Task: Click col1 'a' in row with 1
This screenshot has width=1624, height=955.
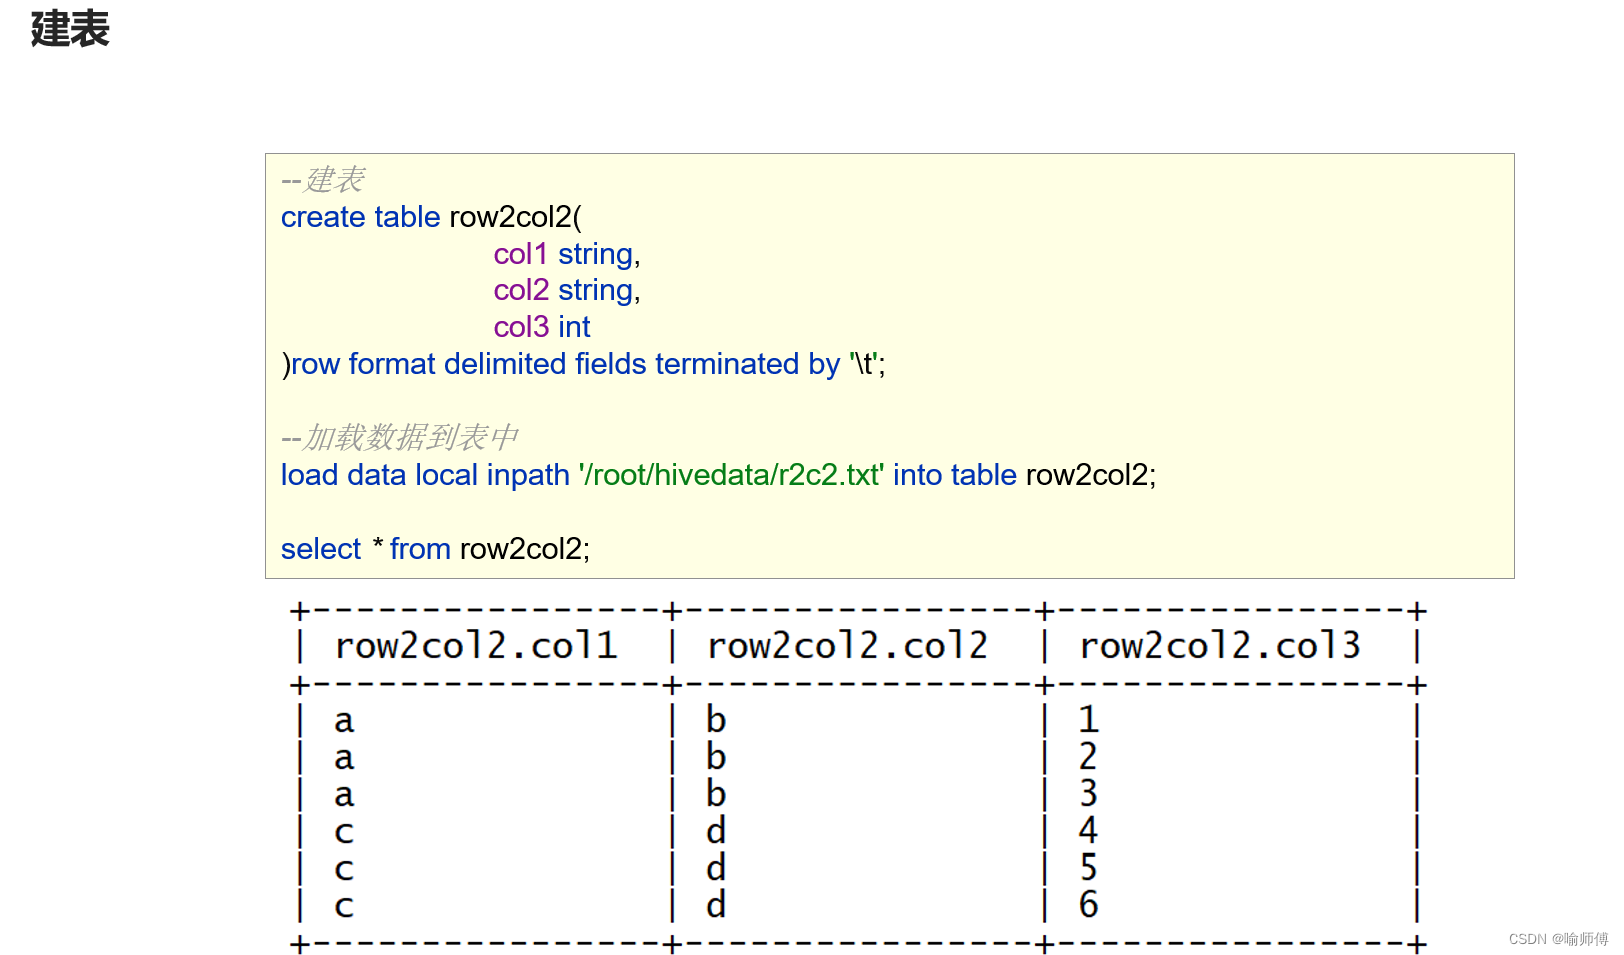Action: [x=344, y=721]
